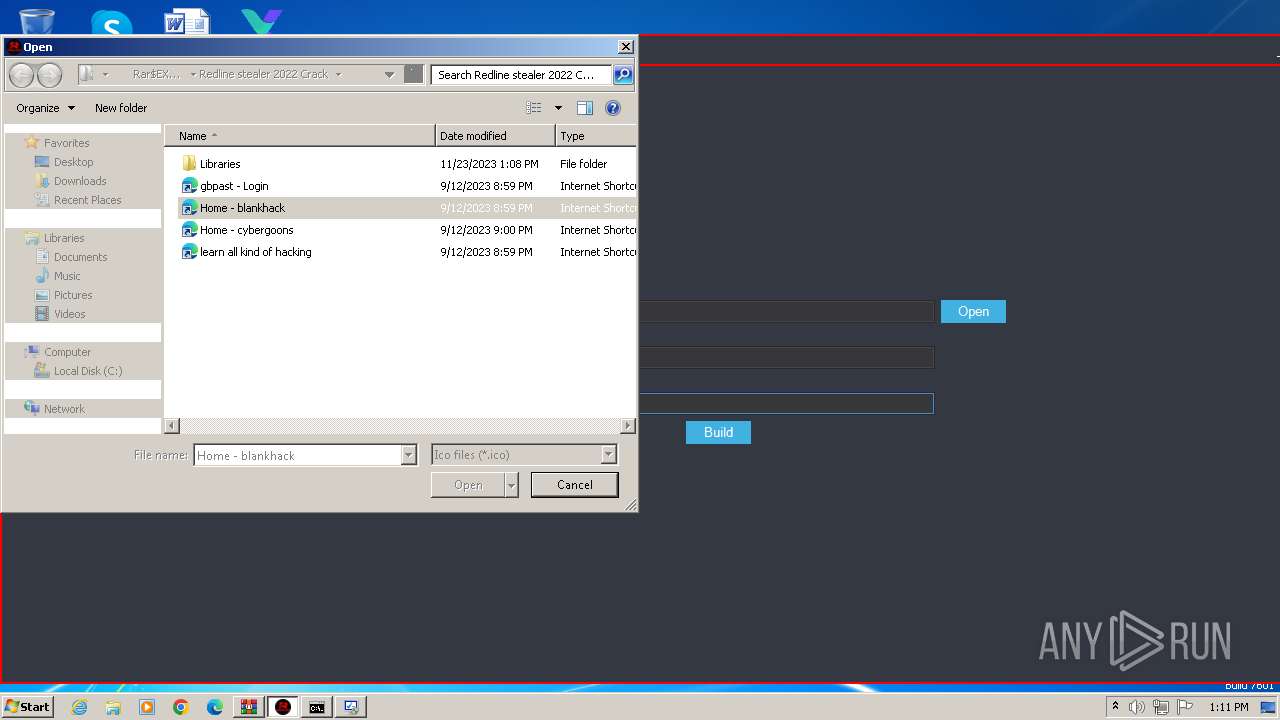Viewport: 1280px width, 720px height.
Task: Show the preview pane icon
Action: coord(585,108)
